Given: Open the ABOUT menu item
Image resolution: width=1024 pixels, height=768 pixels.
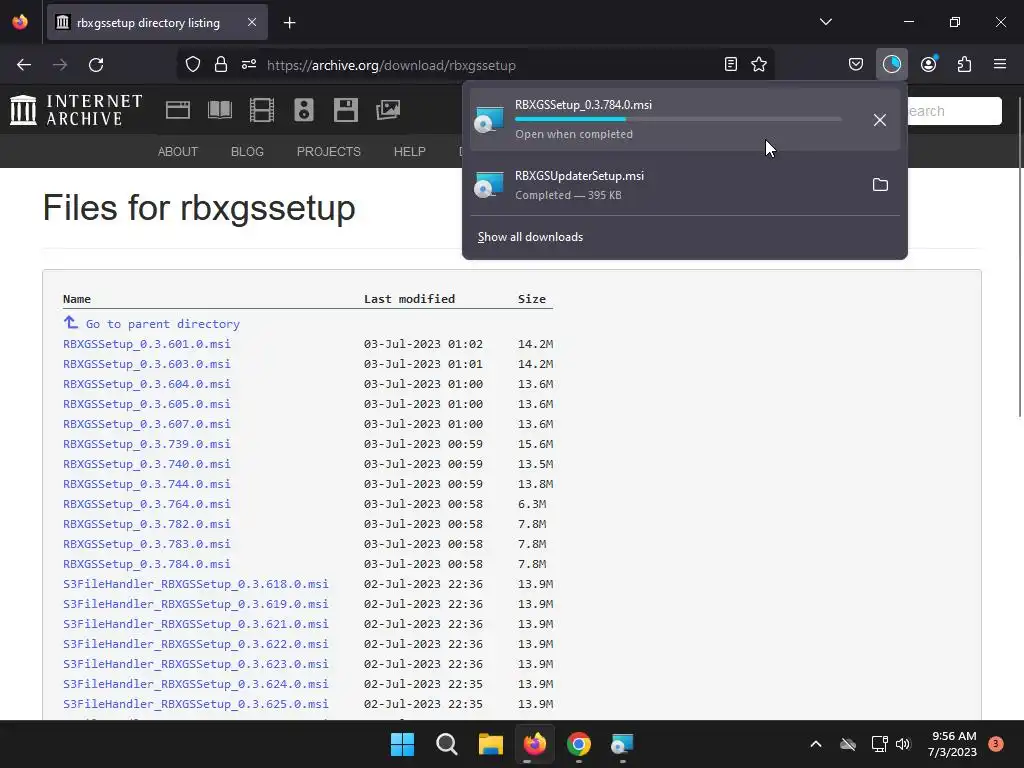Looking at the screenshot, I should (x=178, y=152).
